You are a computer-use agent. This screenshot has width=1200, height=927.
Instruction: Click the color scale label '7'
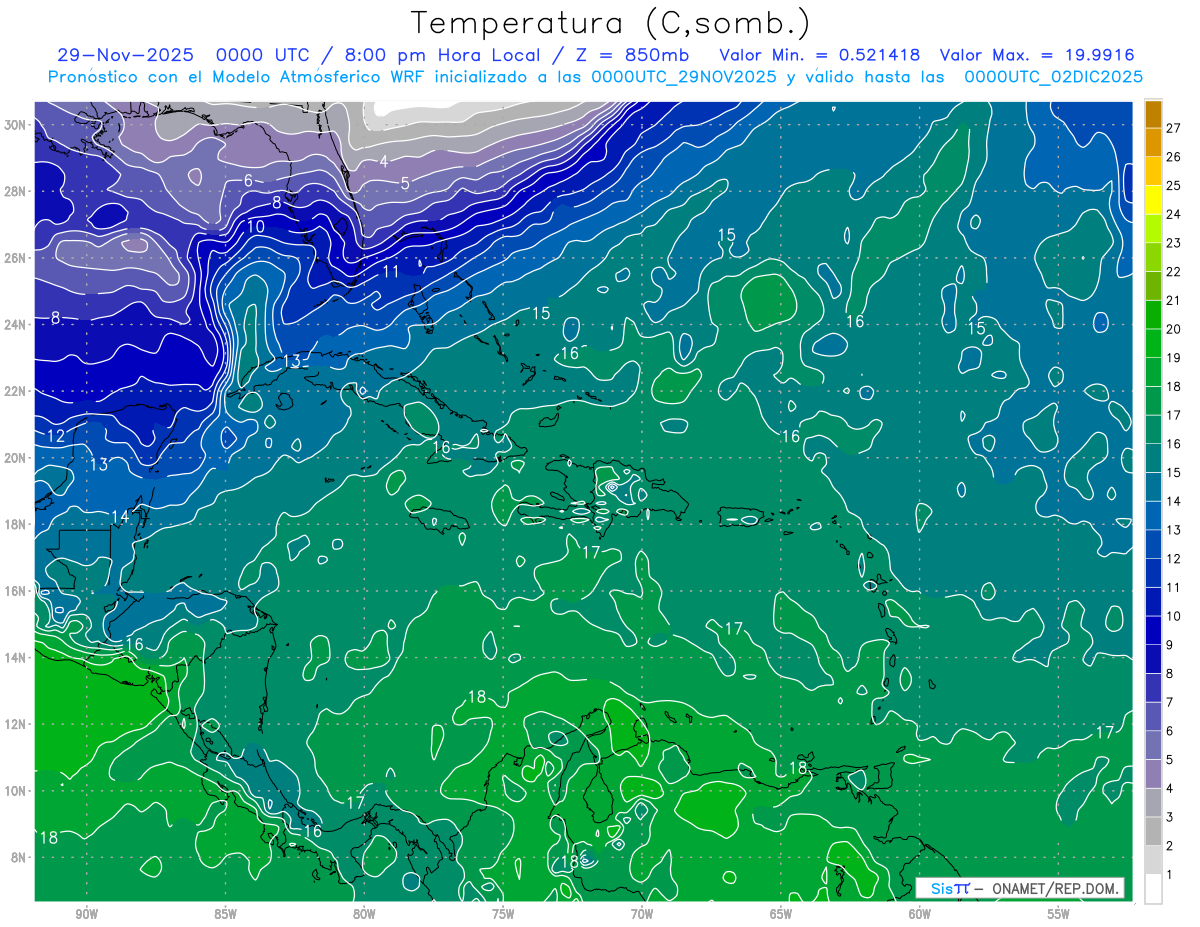tap(1171, 702)
